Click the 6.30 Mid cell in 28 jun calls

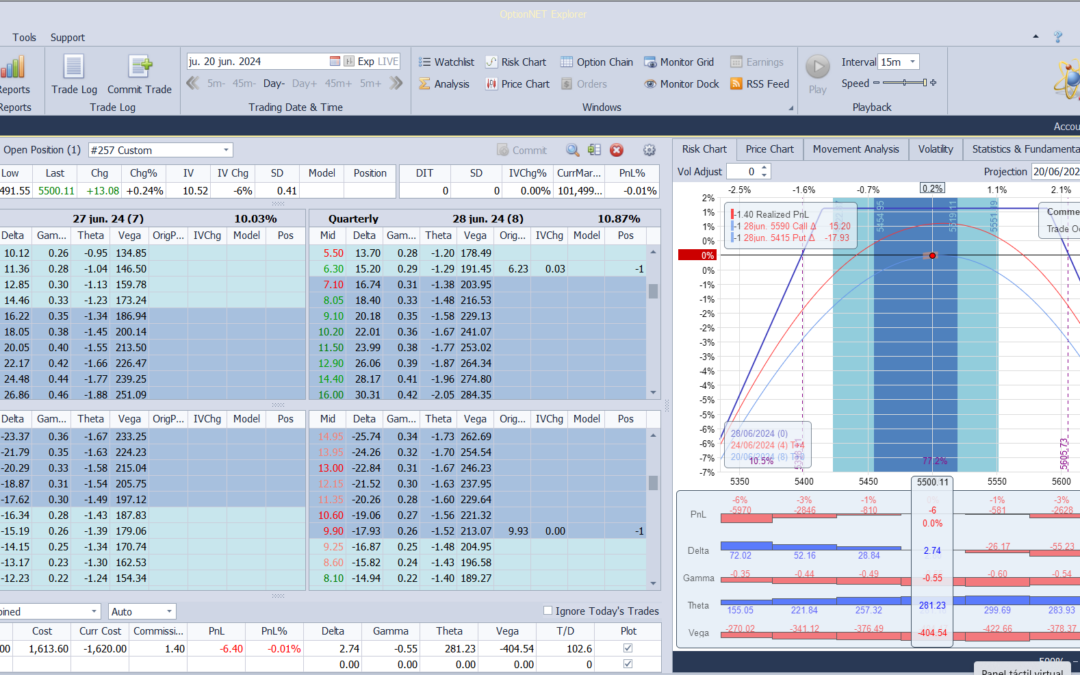[328, 269]
